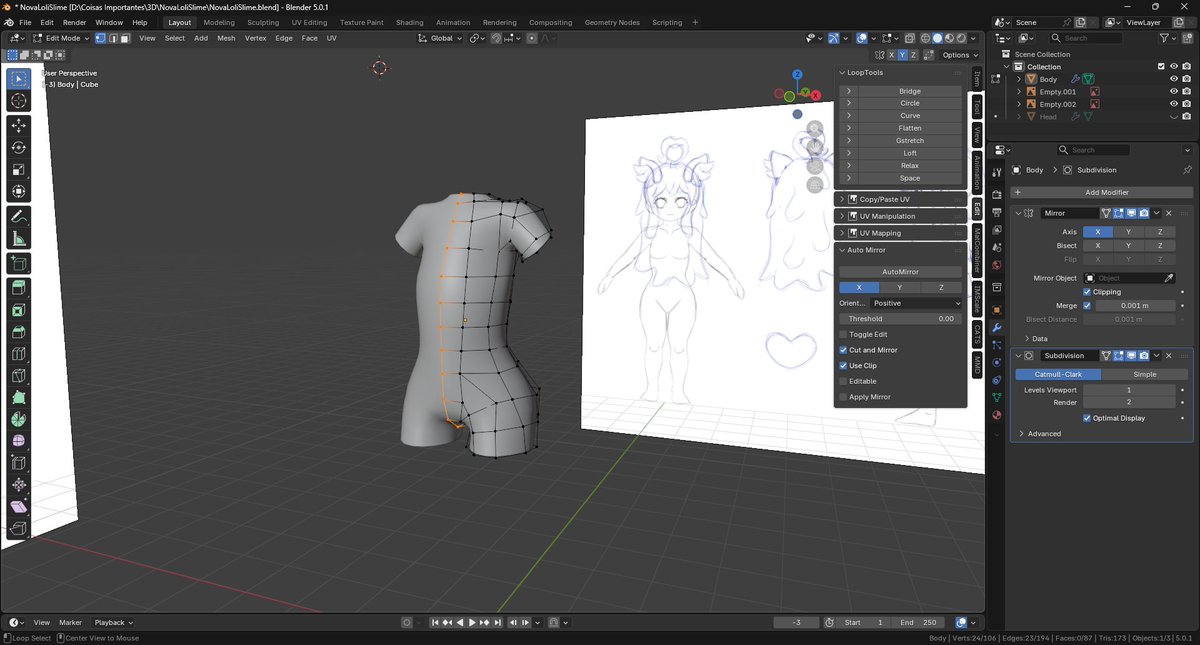1200x645 pixels.
Task: Select the Rotate tool in left toolbar
Action: tap(18, 147)
